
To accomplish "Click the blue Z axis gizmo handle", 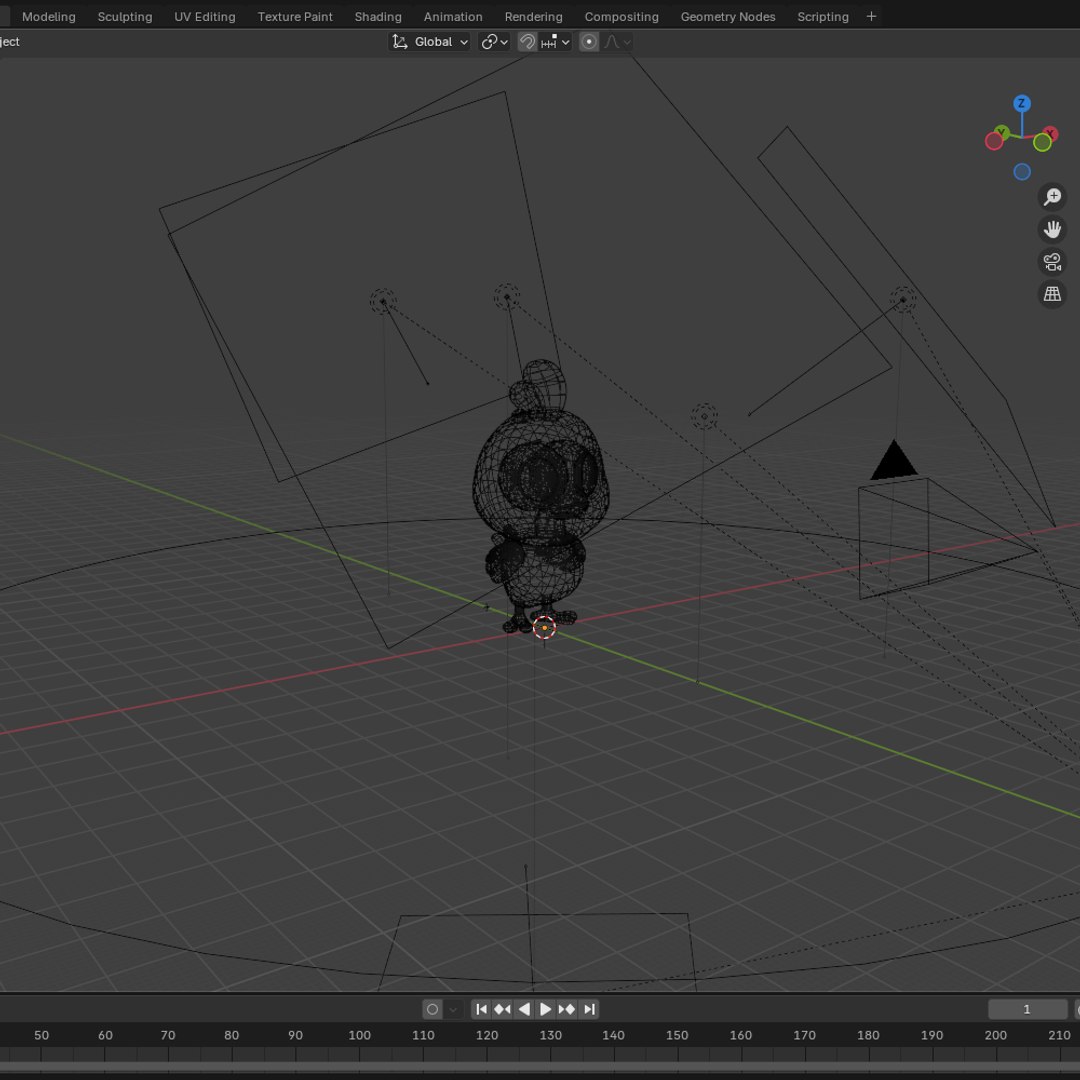I will 1021,103.
